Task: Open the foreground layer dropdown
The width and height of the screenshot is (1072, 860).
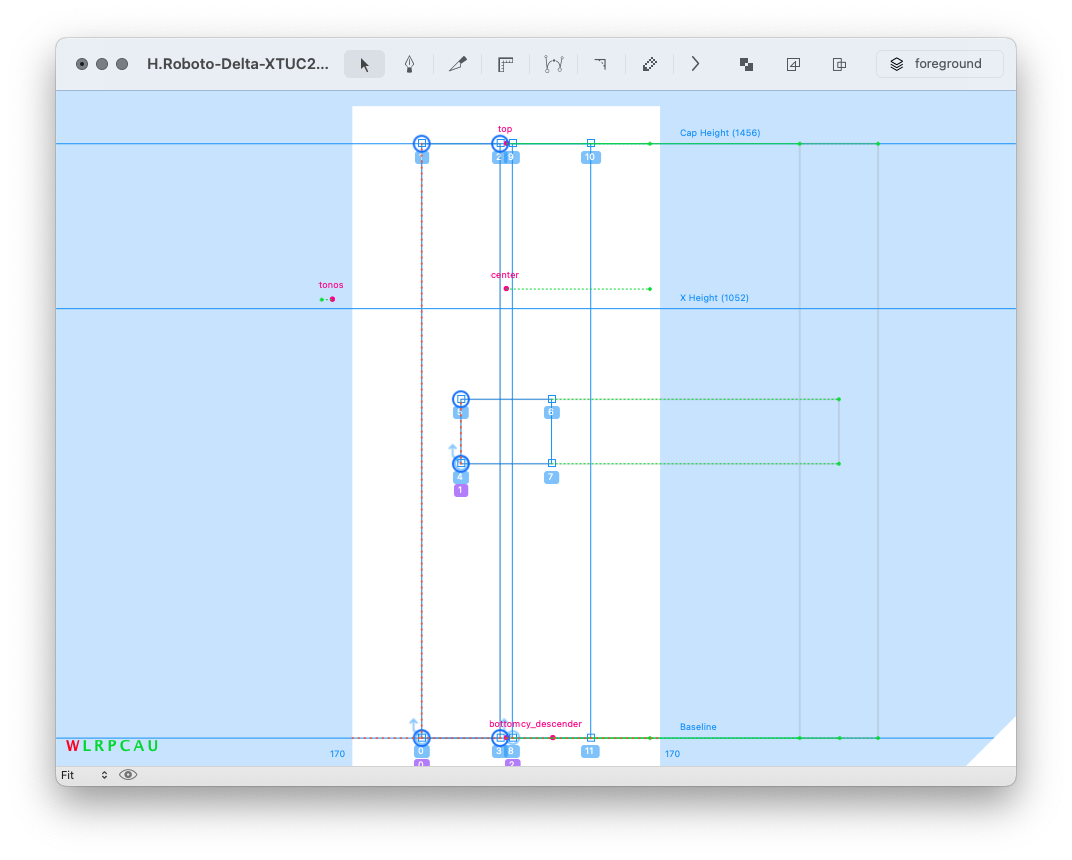Action: coord(939,64)
